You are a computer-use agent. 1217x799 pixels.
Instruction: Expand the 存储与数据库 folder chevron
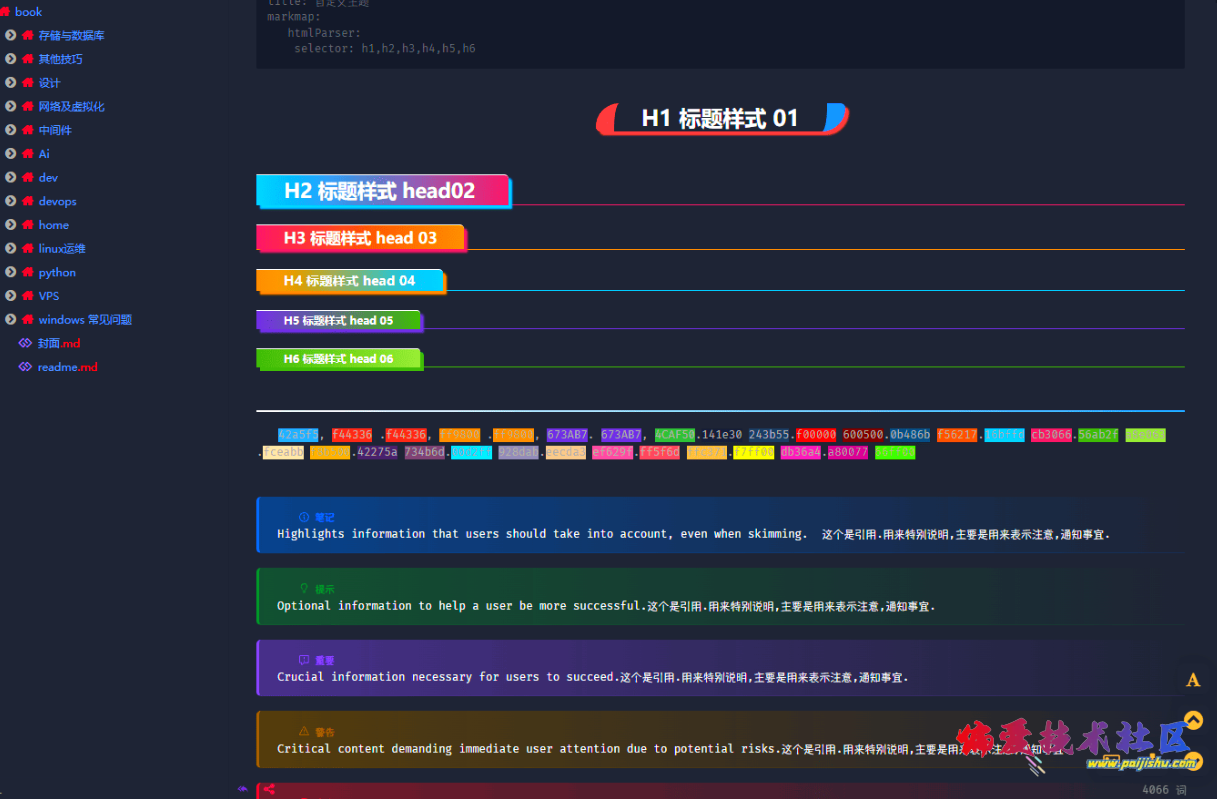click(x=10, y=35)
